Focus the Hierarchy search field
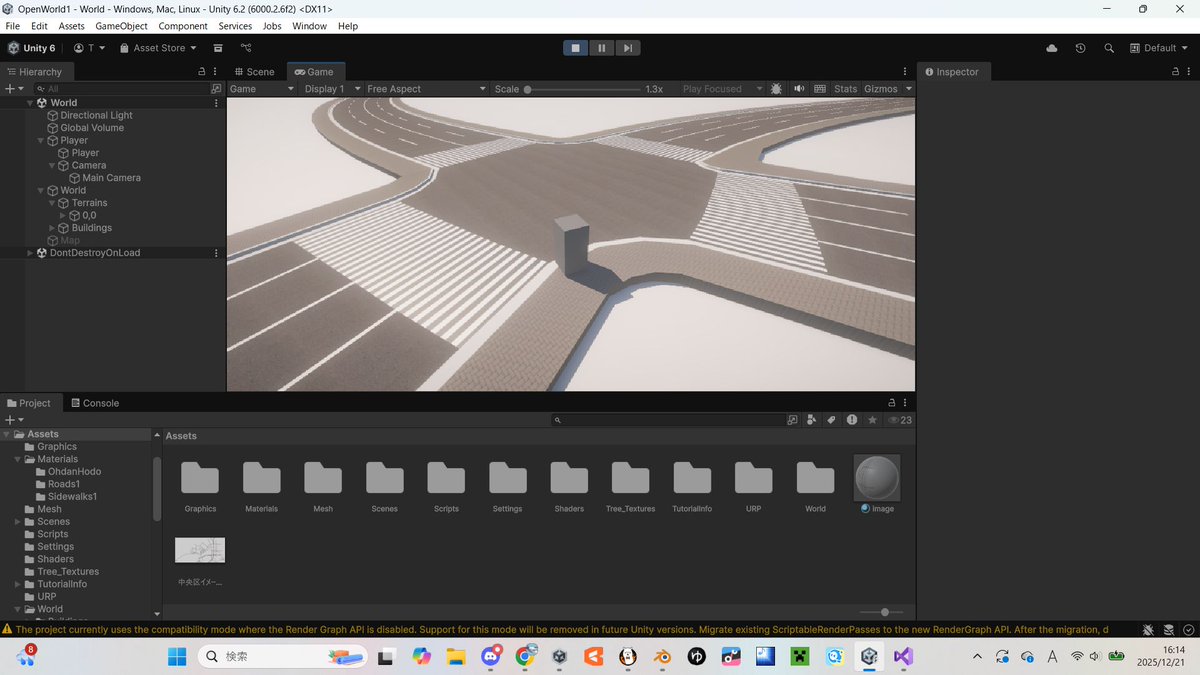Viewport: 1200px width, 675px height. [x=120, y=89]
